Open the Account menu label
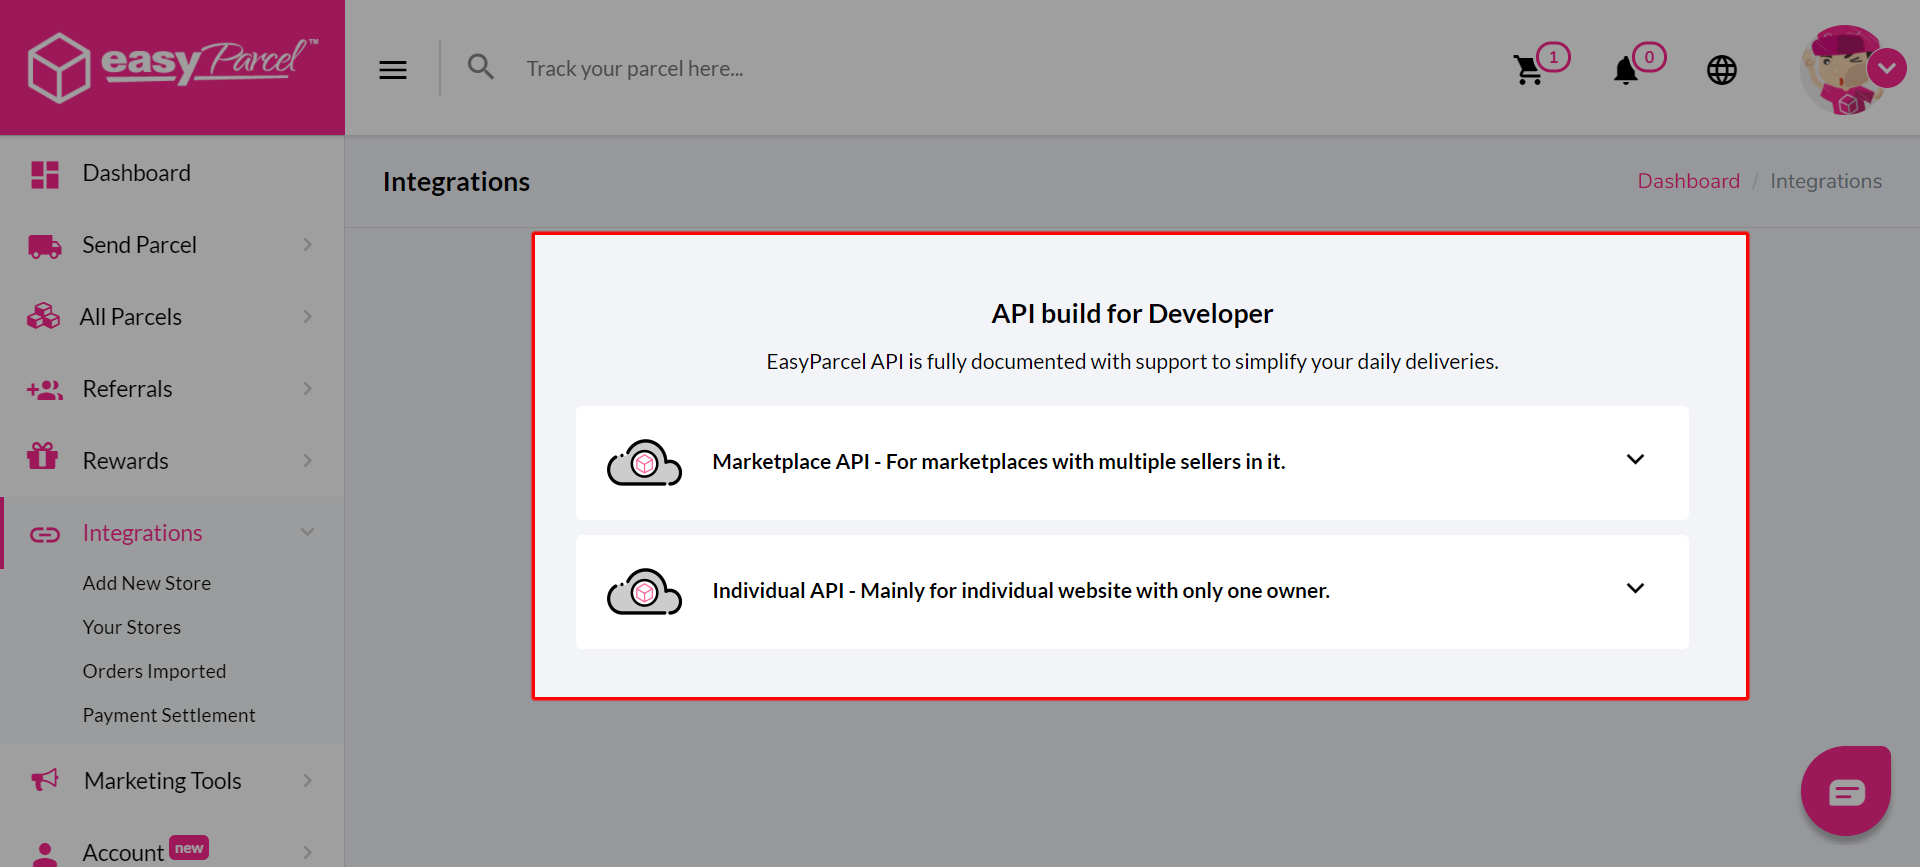 pyautogui.click(x=123, y=853)
